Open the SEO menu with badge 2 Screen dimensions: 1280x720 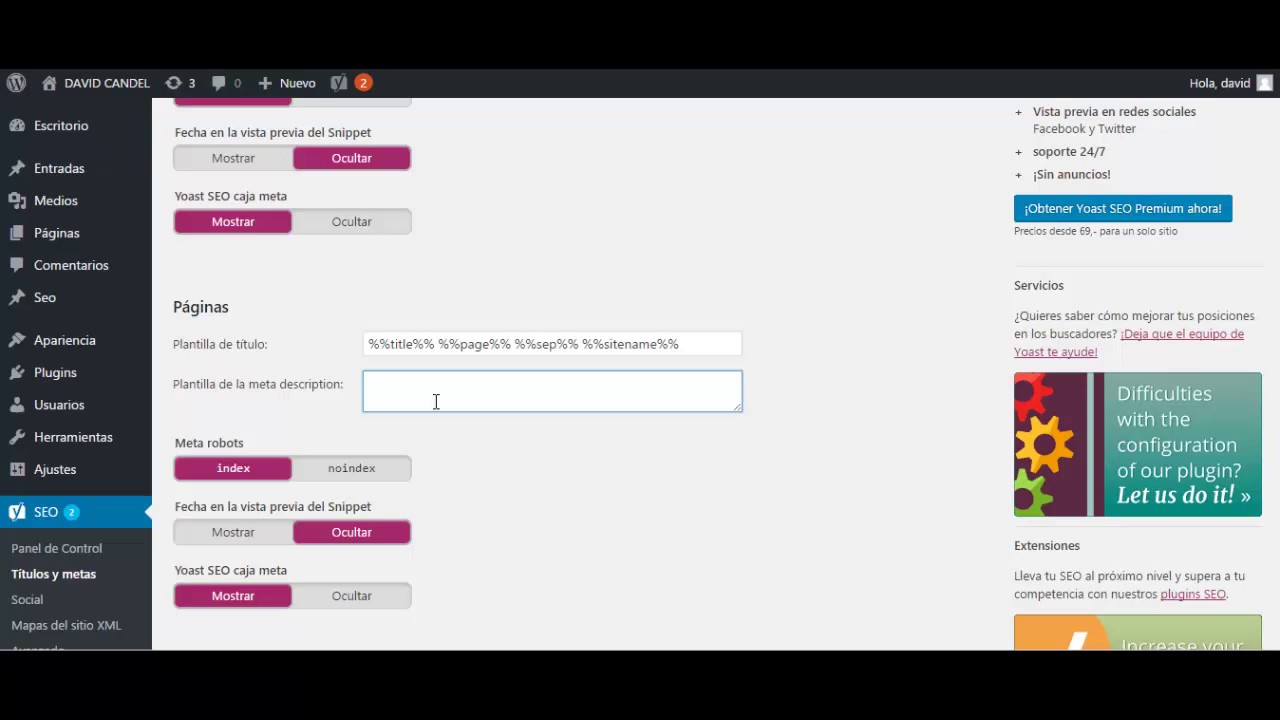coord(76,512)
